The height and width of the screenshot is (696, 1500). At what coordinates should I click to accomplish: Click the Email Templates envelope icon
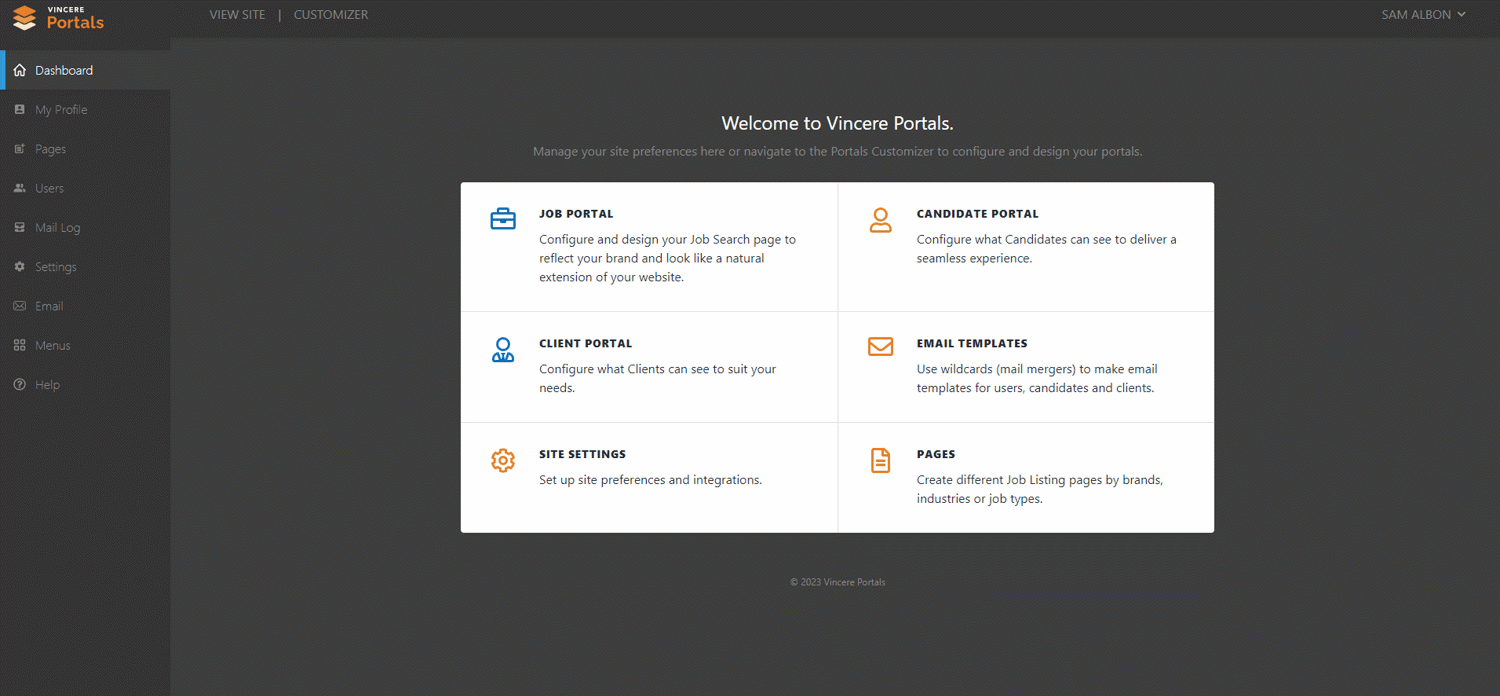click(x=880, y=347)
